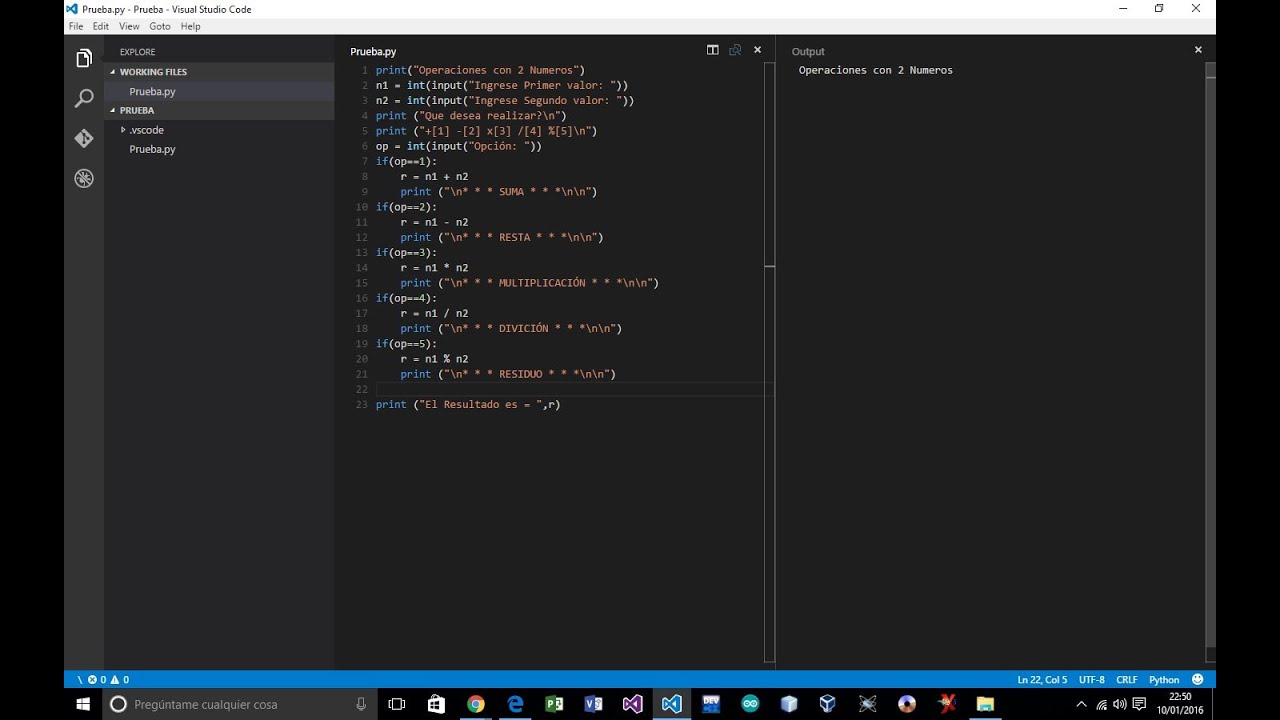Open File Explorer from taskbar
1280x720 pixels.
[985, 704]
